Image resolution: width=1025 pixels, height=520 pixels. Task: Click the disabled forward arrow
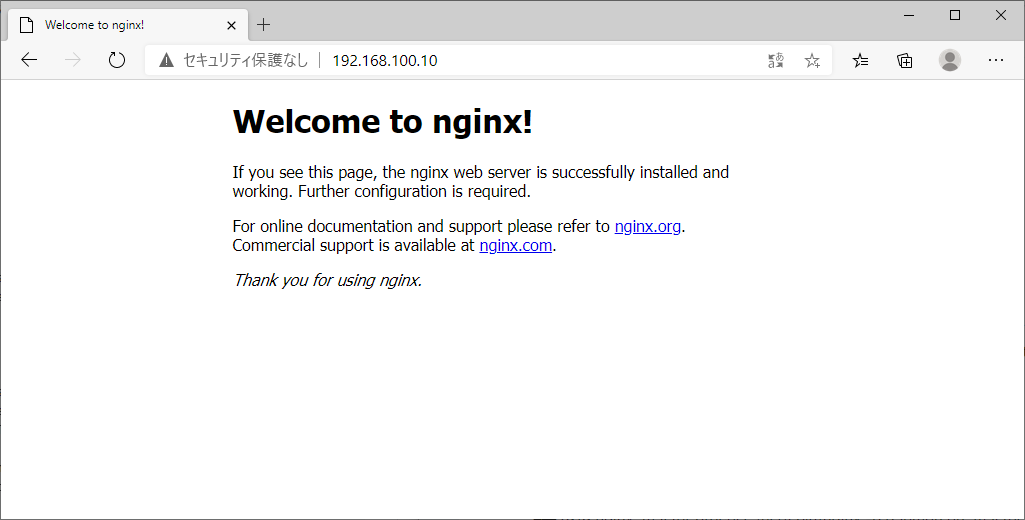click(73, 60)
